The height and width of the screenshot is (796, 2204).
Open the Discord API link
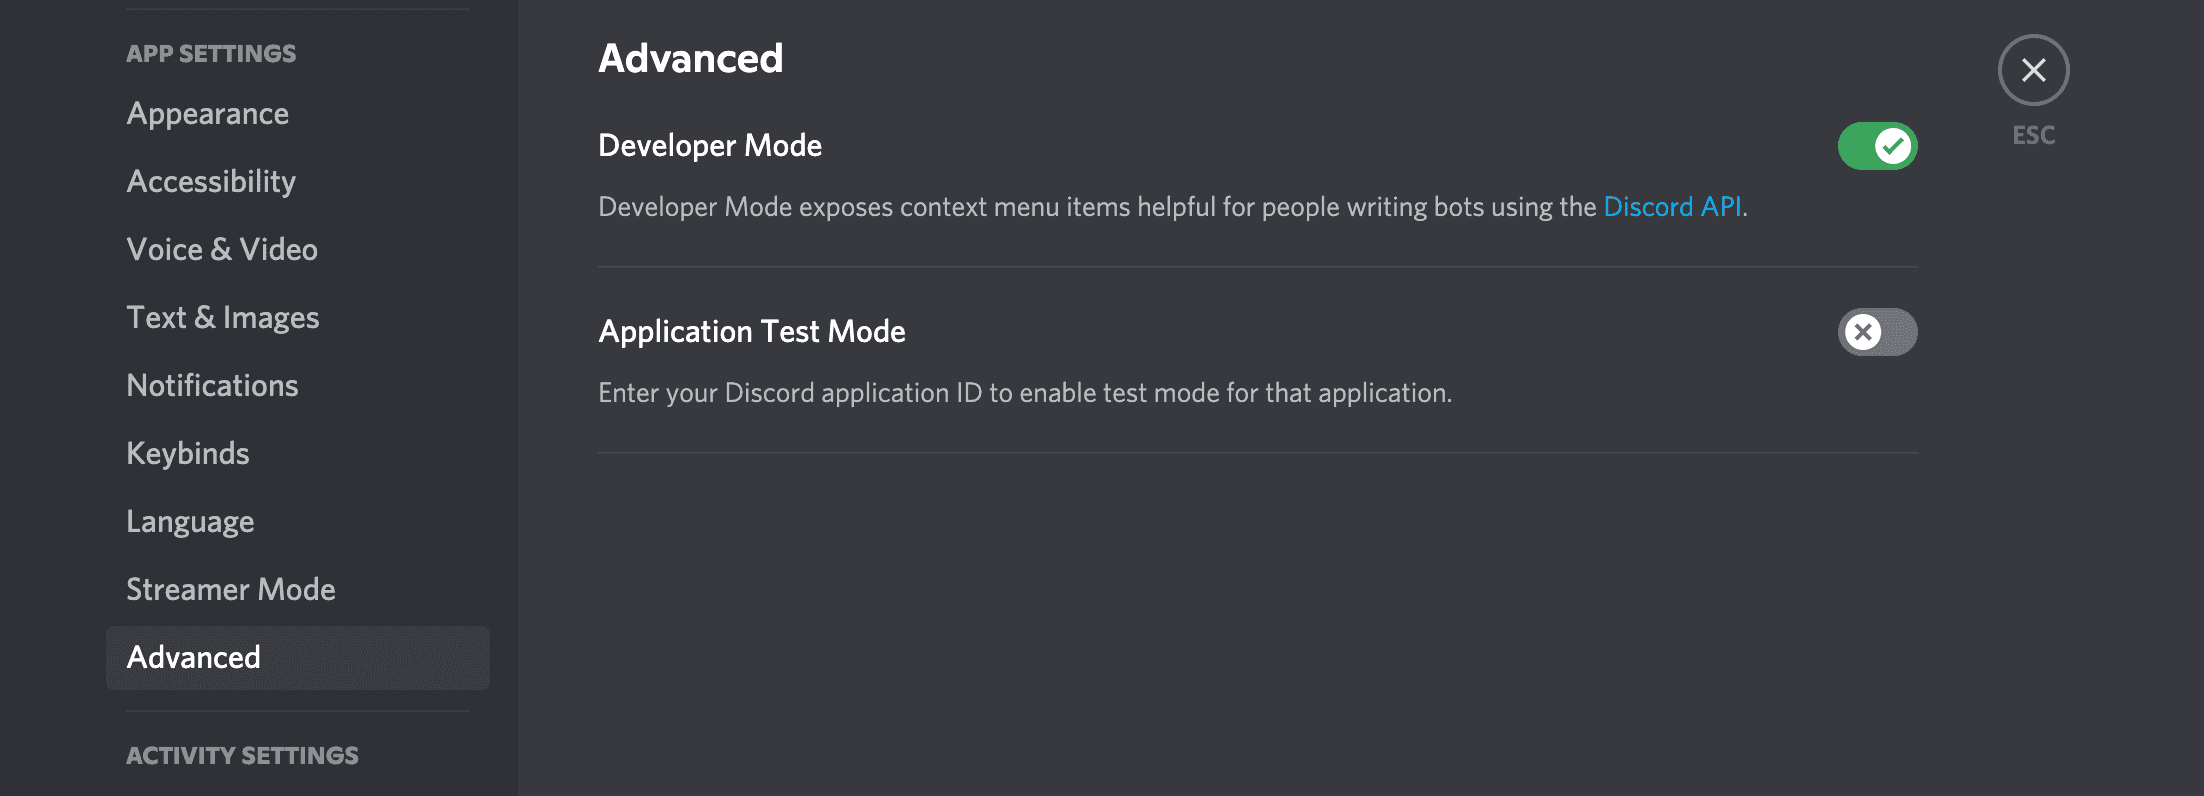1672,207
